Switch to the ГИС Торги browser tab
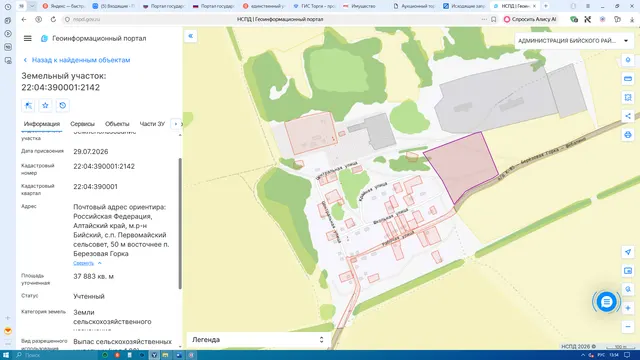 314,6
